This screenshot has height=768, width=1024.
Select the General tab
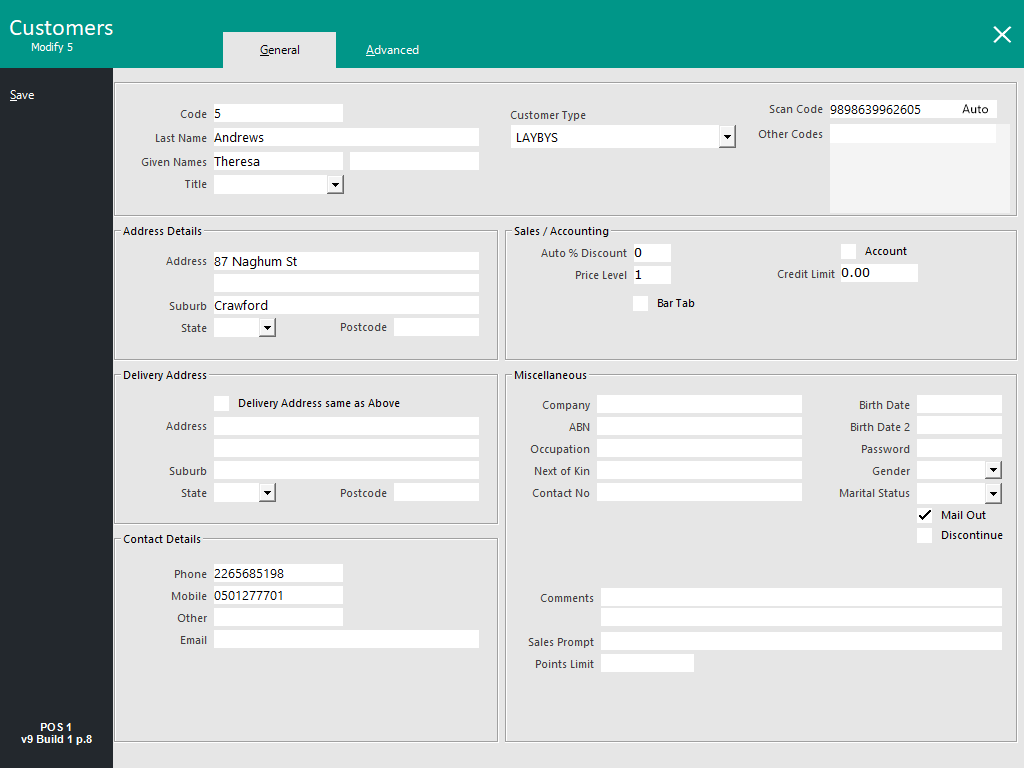point(279,49)
